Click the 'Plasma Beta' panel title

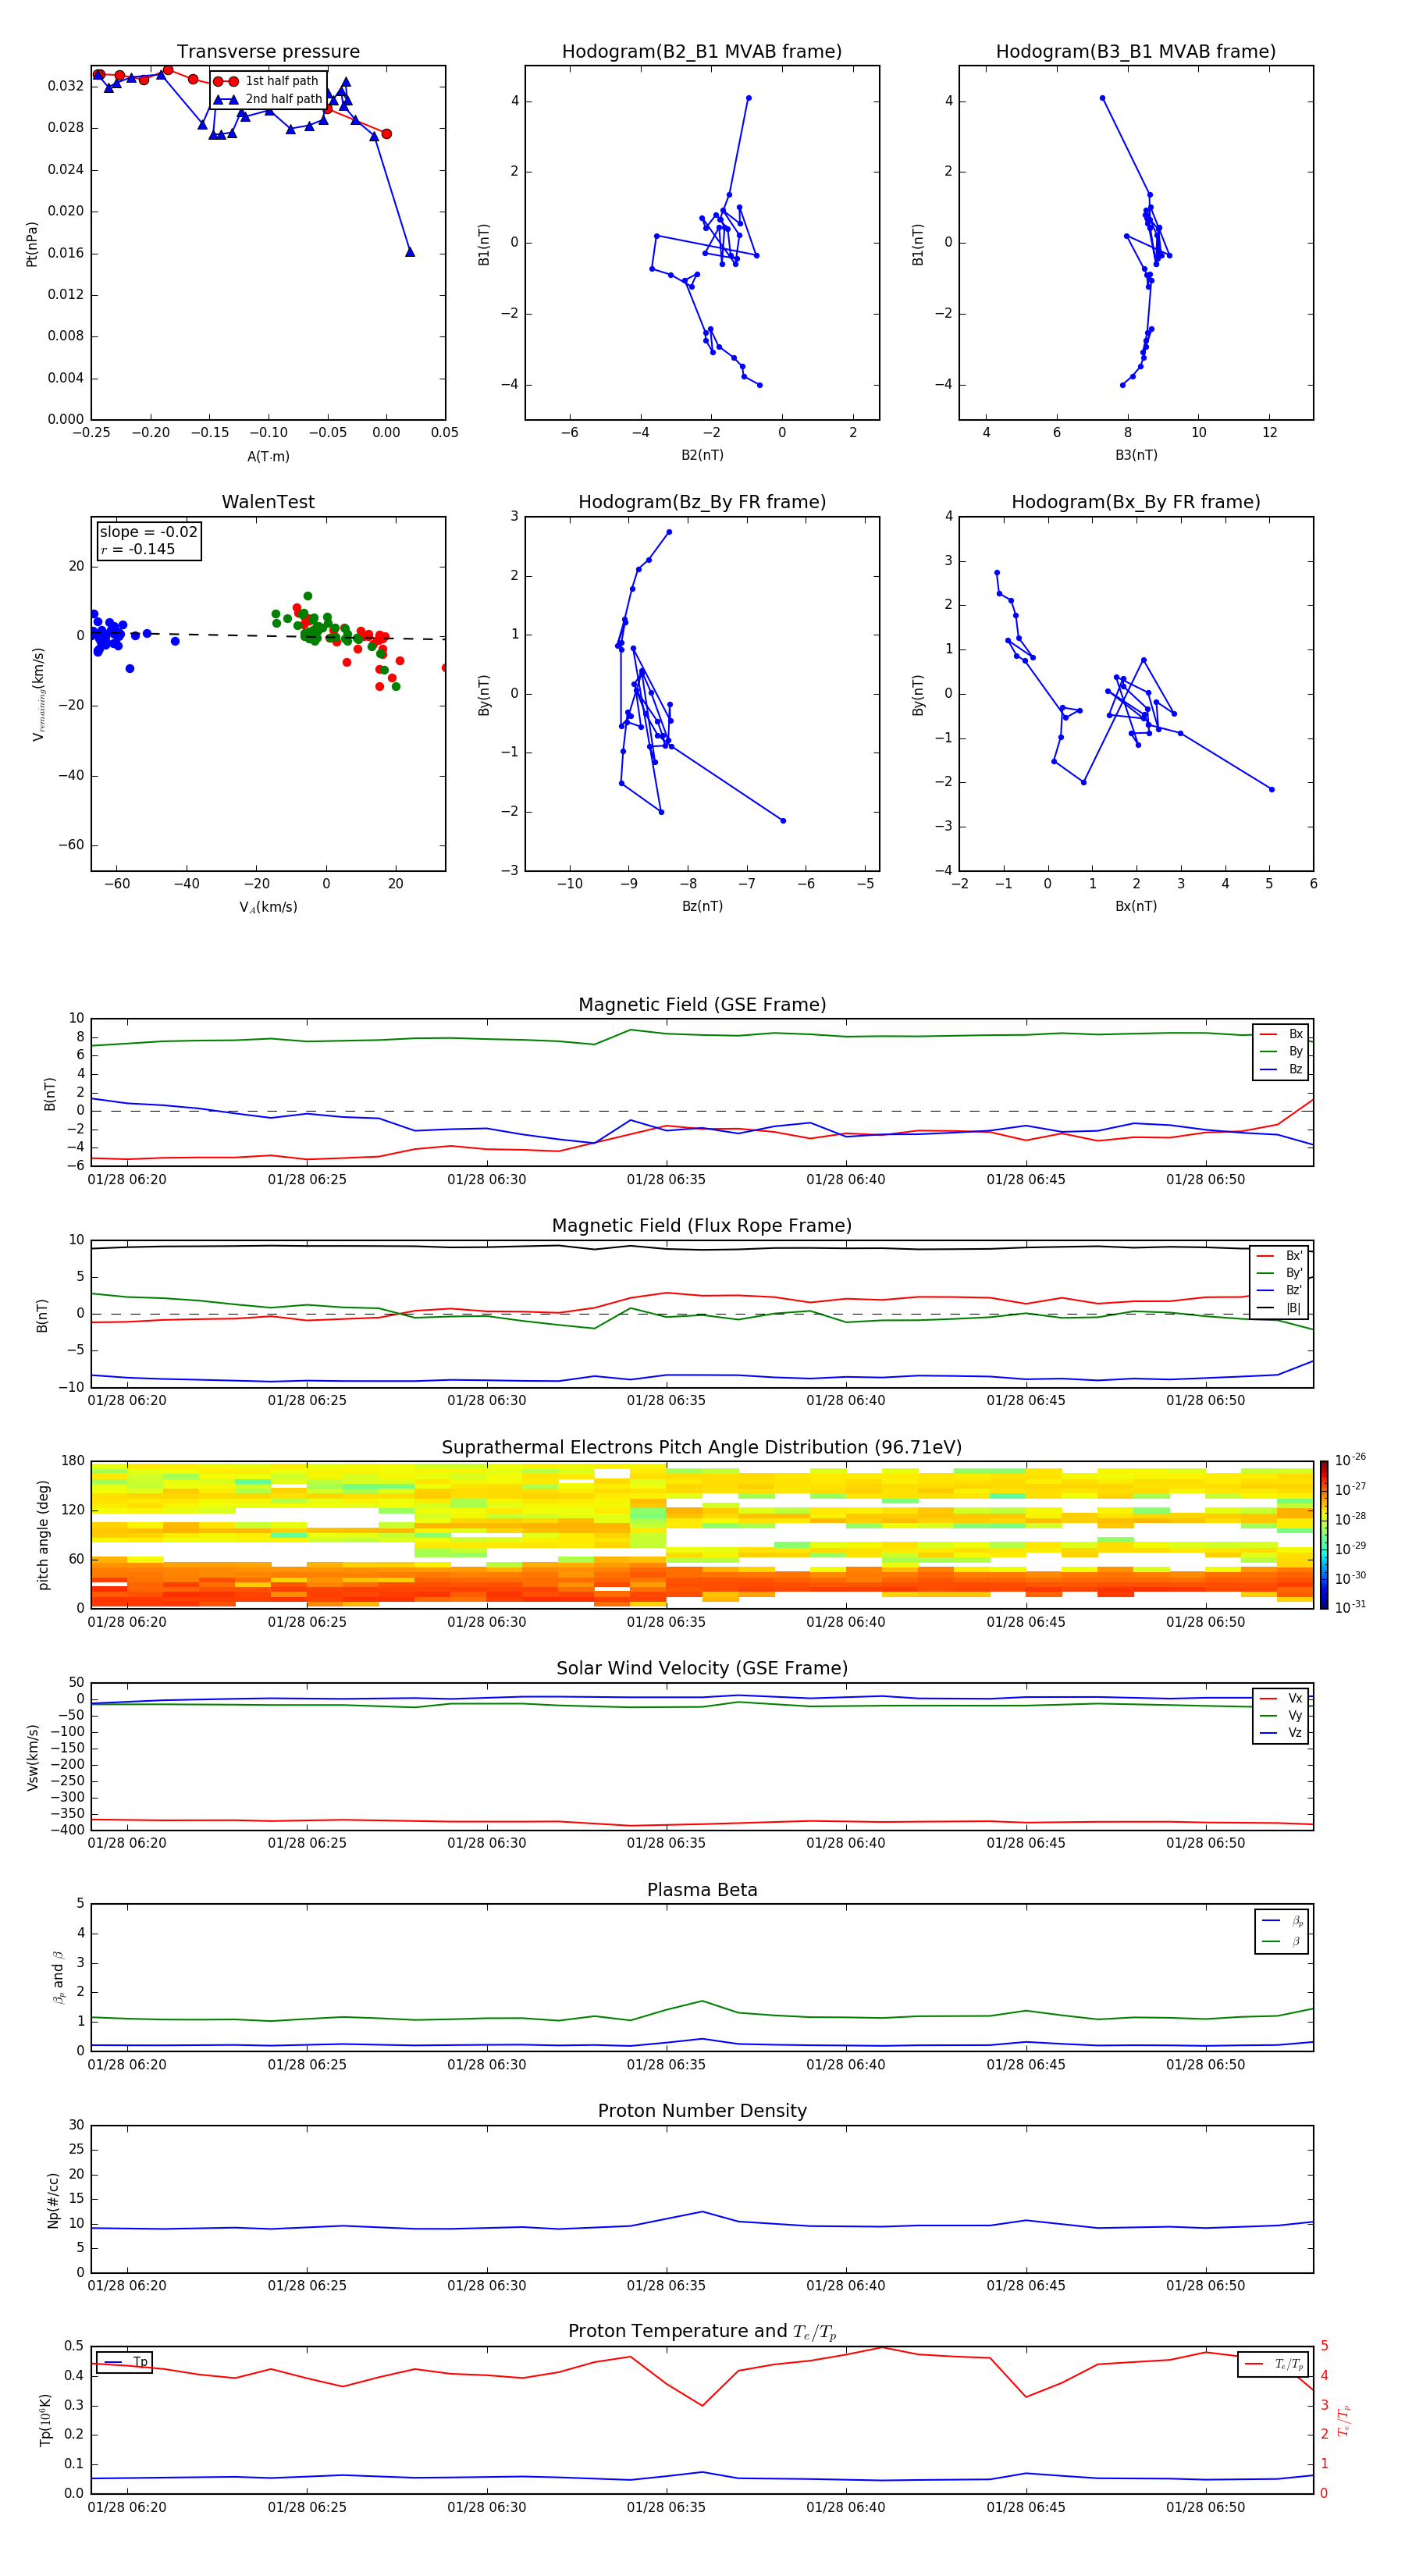(x=702, y=1890)
